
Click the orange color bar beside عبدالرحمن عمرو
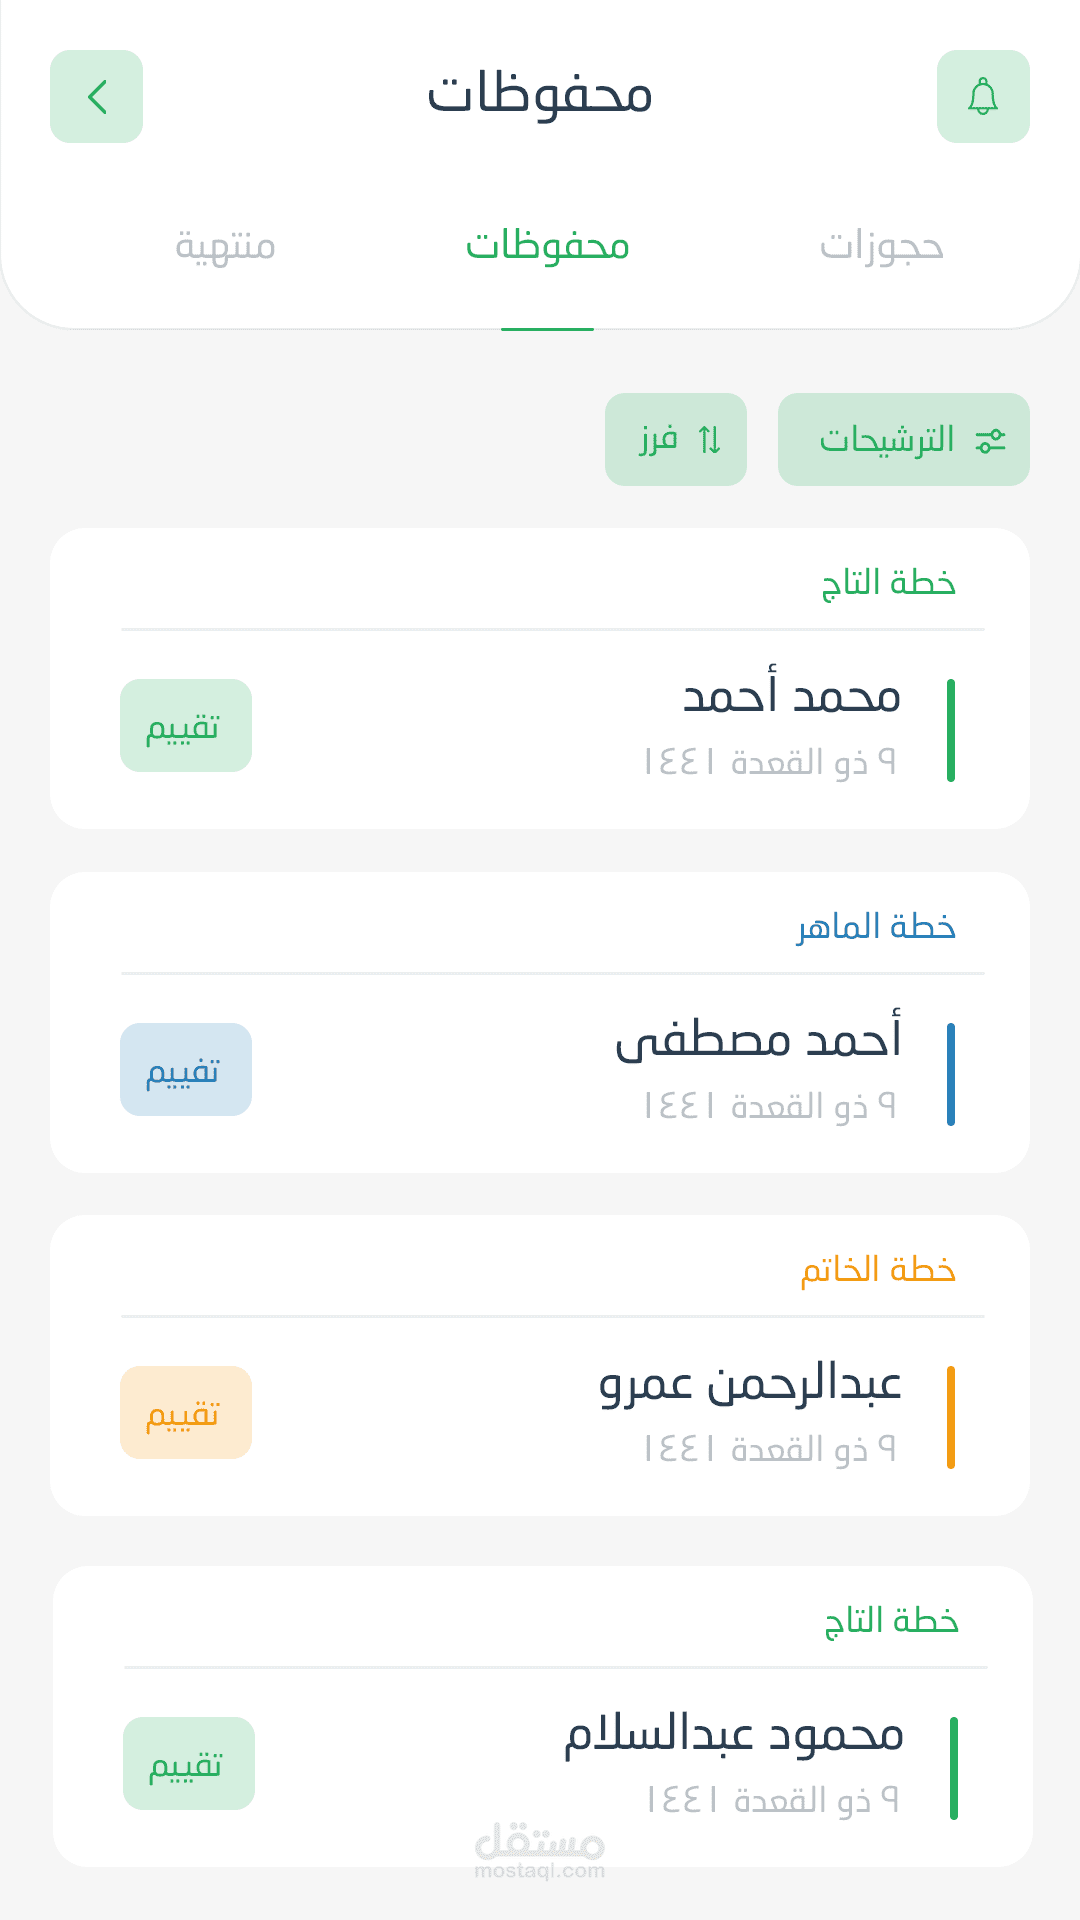pyautogui.click(x=950, y=1417)
